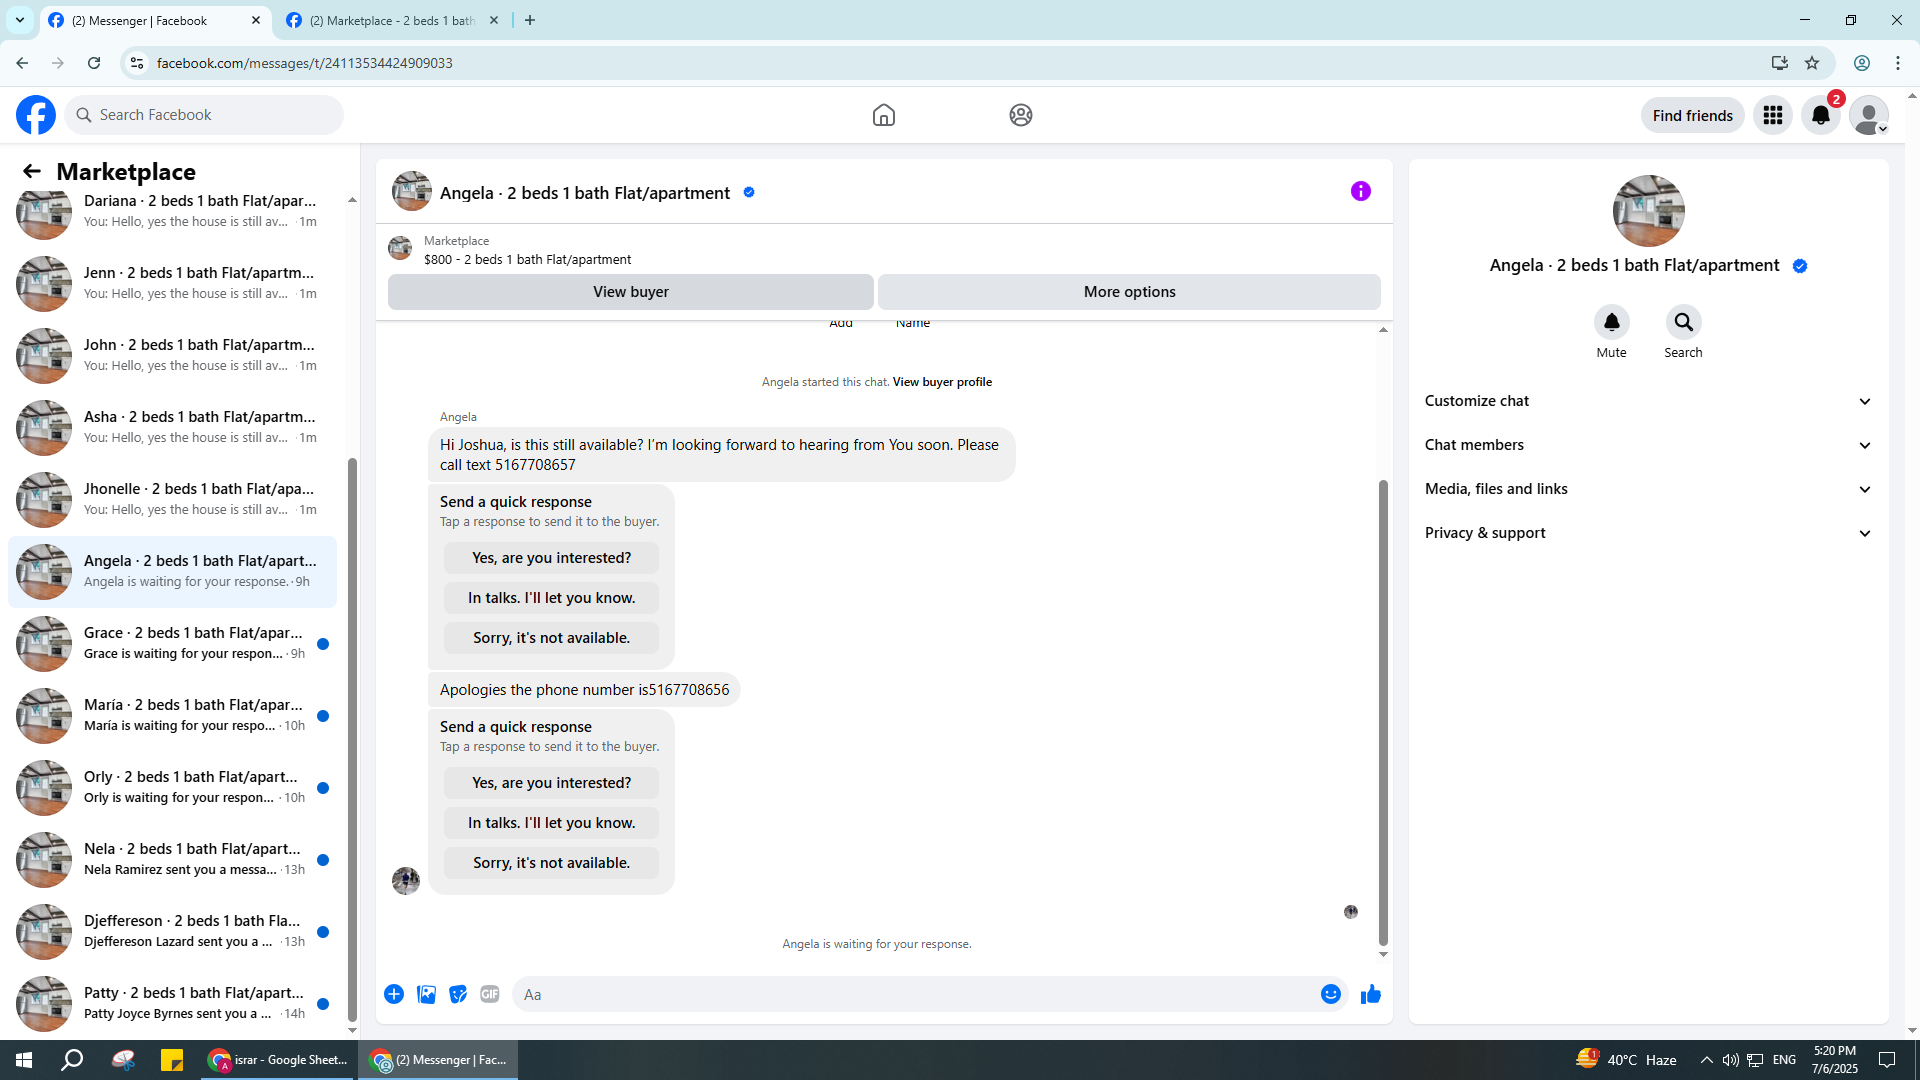Open the Google Sheets taskbar window
The height and width of the screenshot is (1080, 1920).
click(278, 1060)
